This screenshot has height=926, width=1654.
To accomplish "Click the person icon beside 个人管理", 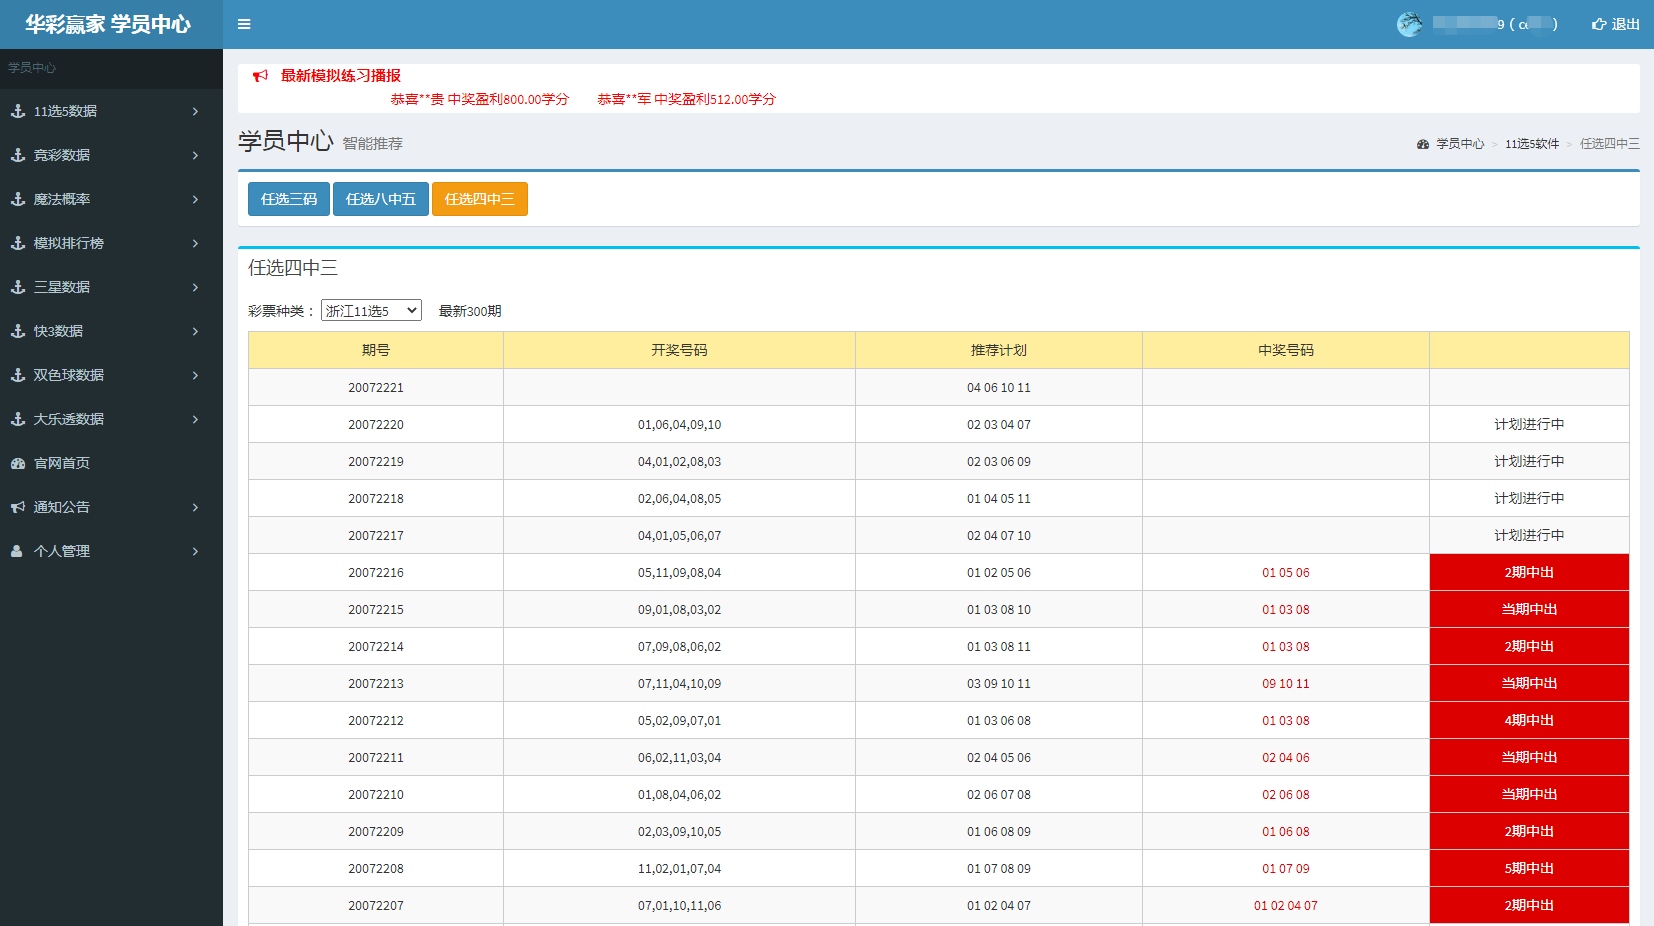I will coord(17,551).
